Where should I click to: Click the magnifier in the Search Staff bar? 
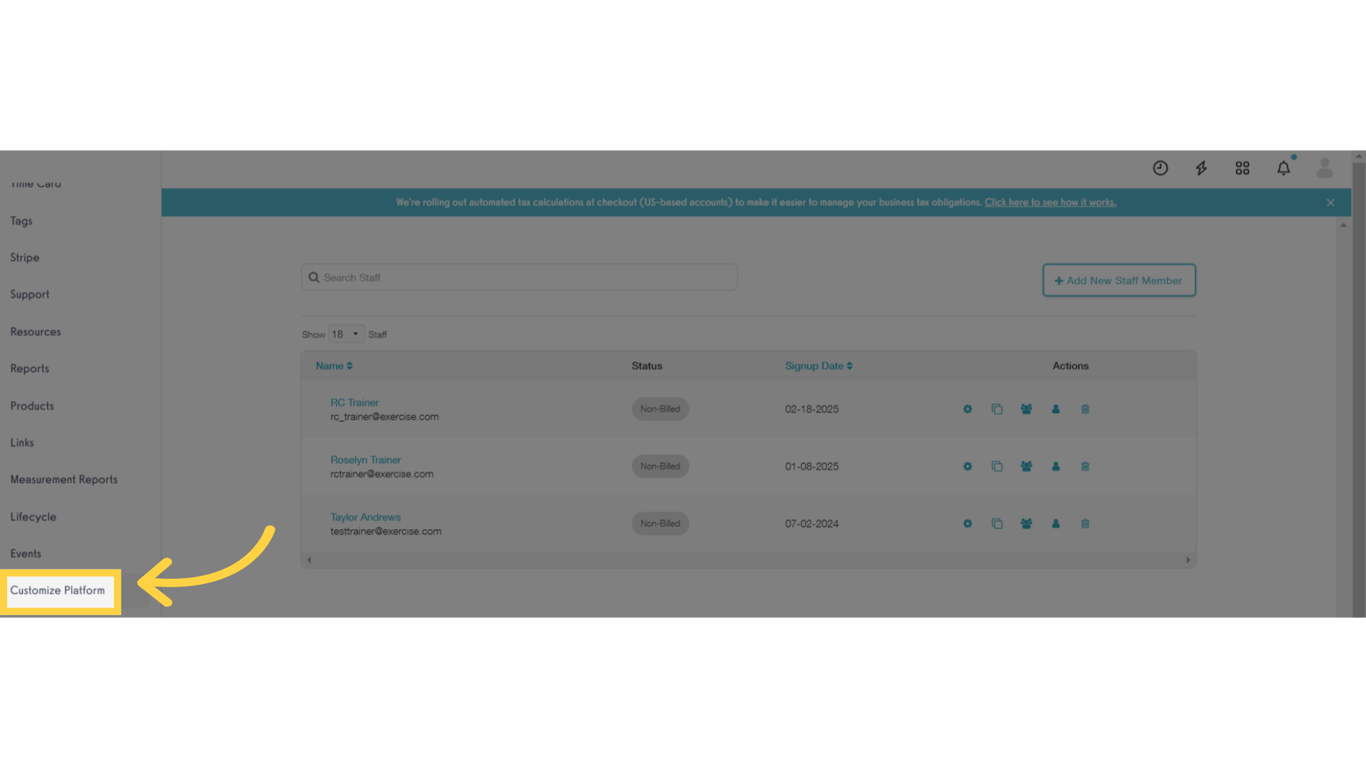[x=314, y=277]
